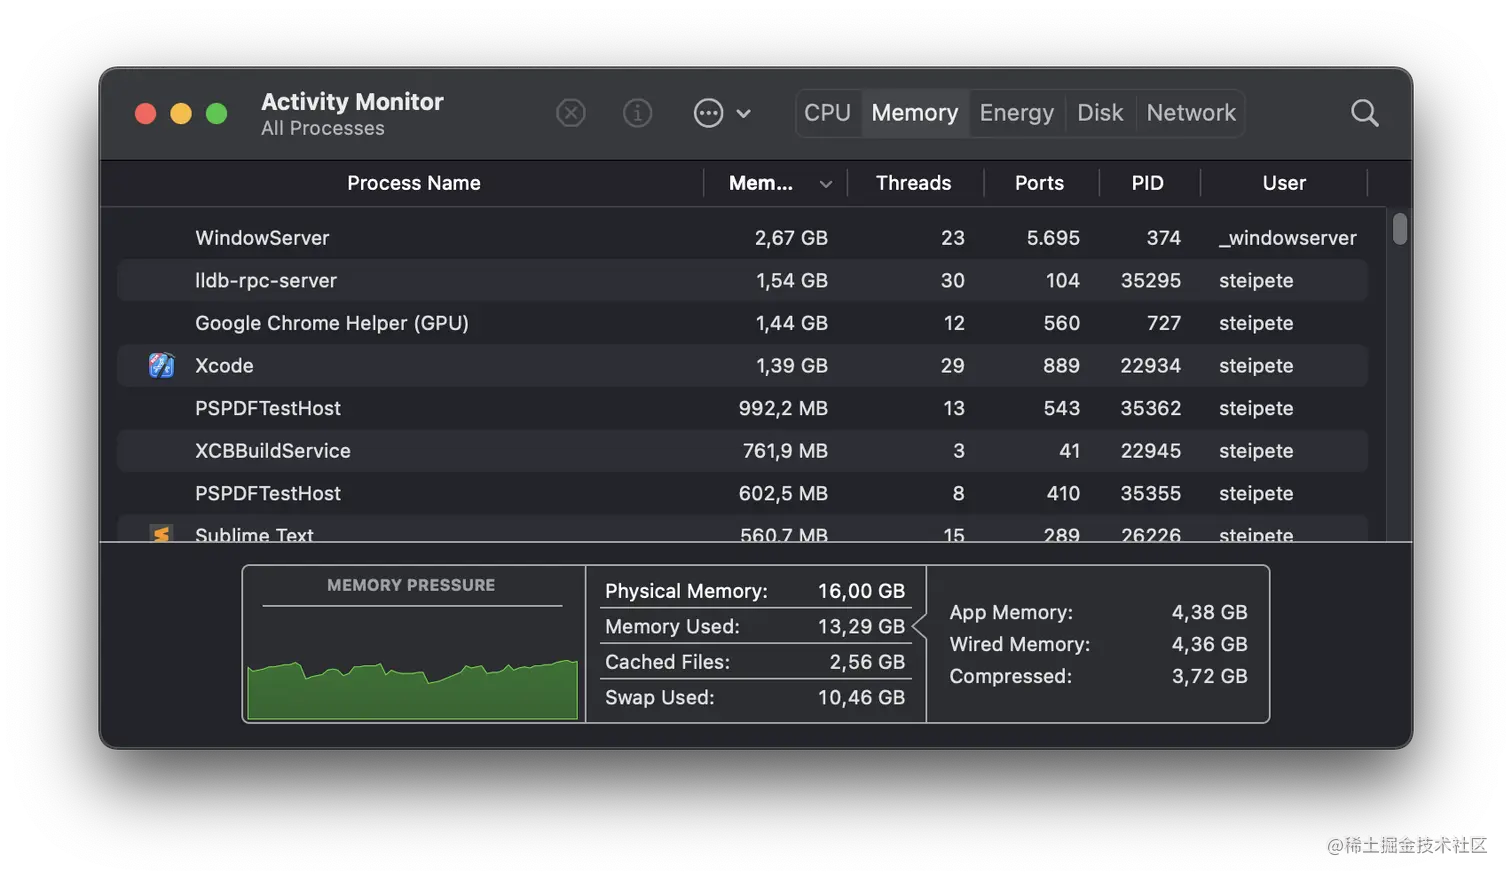Image resolution: width=1512 pixels, height=880 pixels.
Task: Minimize window with yellow button
Action: pyautogui.click(x=181, y=114)
